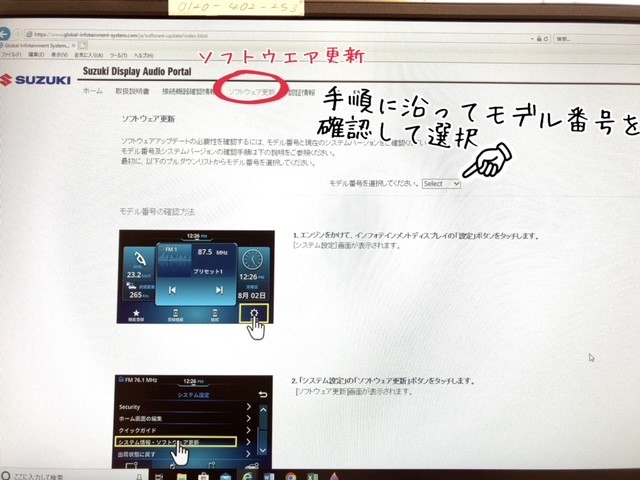Image resolution: width=640 pixels, height=480 pixels.
Task: Open Mail from the taskbar
Action: [x=225, y=477]
